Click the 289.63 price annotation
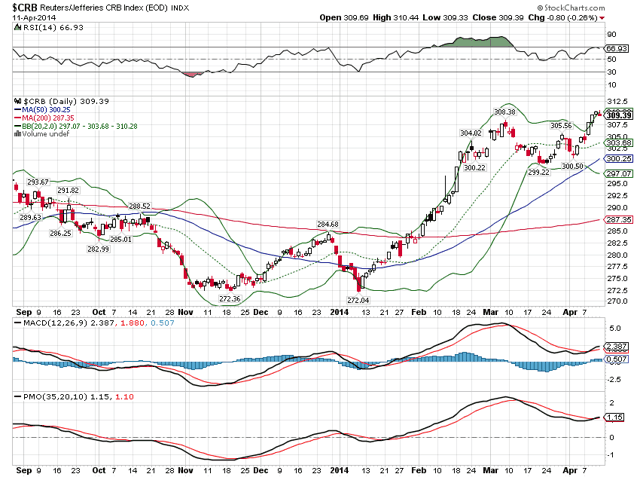This screenshot has width=640, height=477. [x=31, y=217]
